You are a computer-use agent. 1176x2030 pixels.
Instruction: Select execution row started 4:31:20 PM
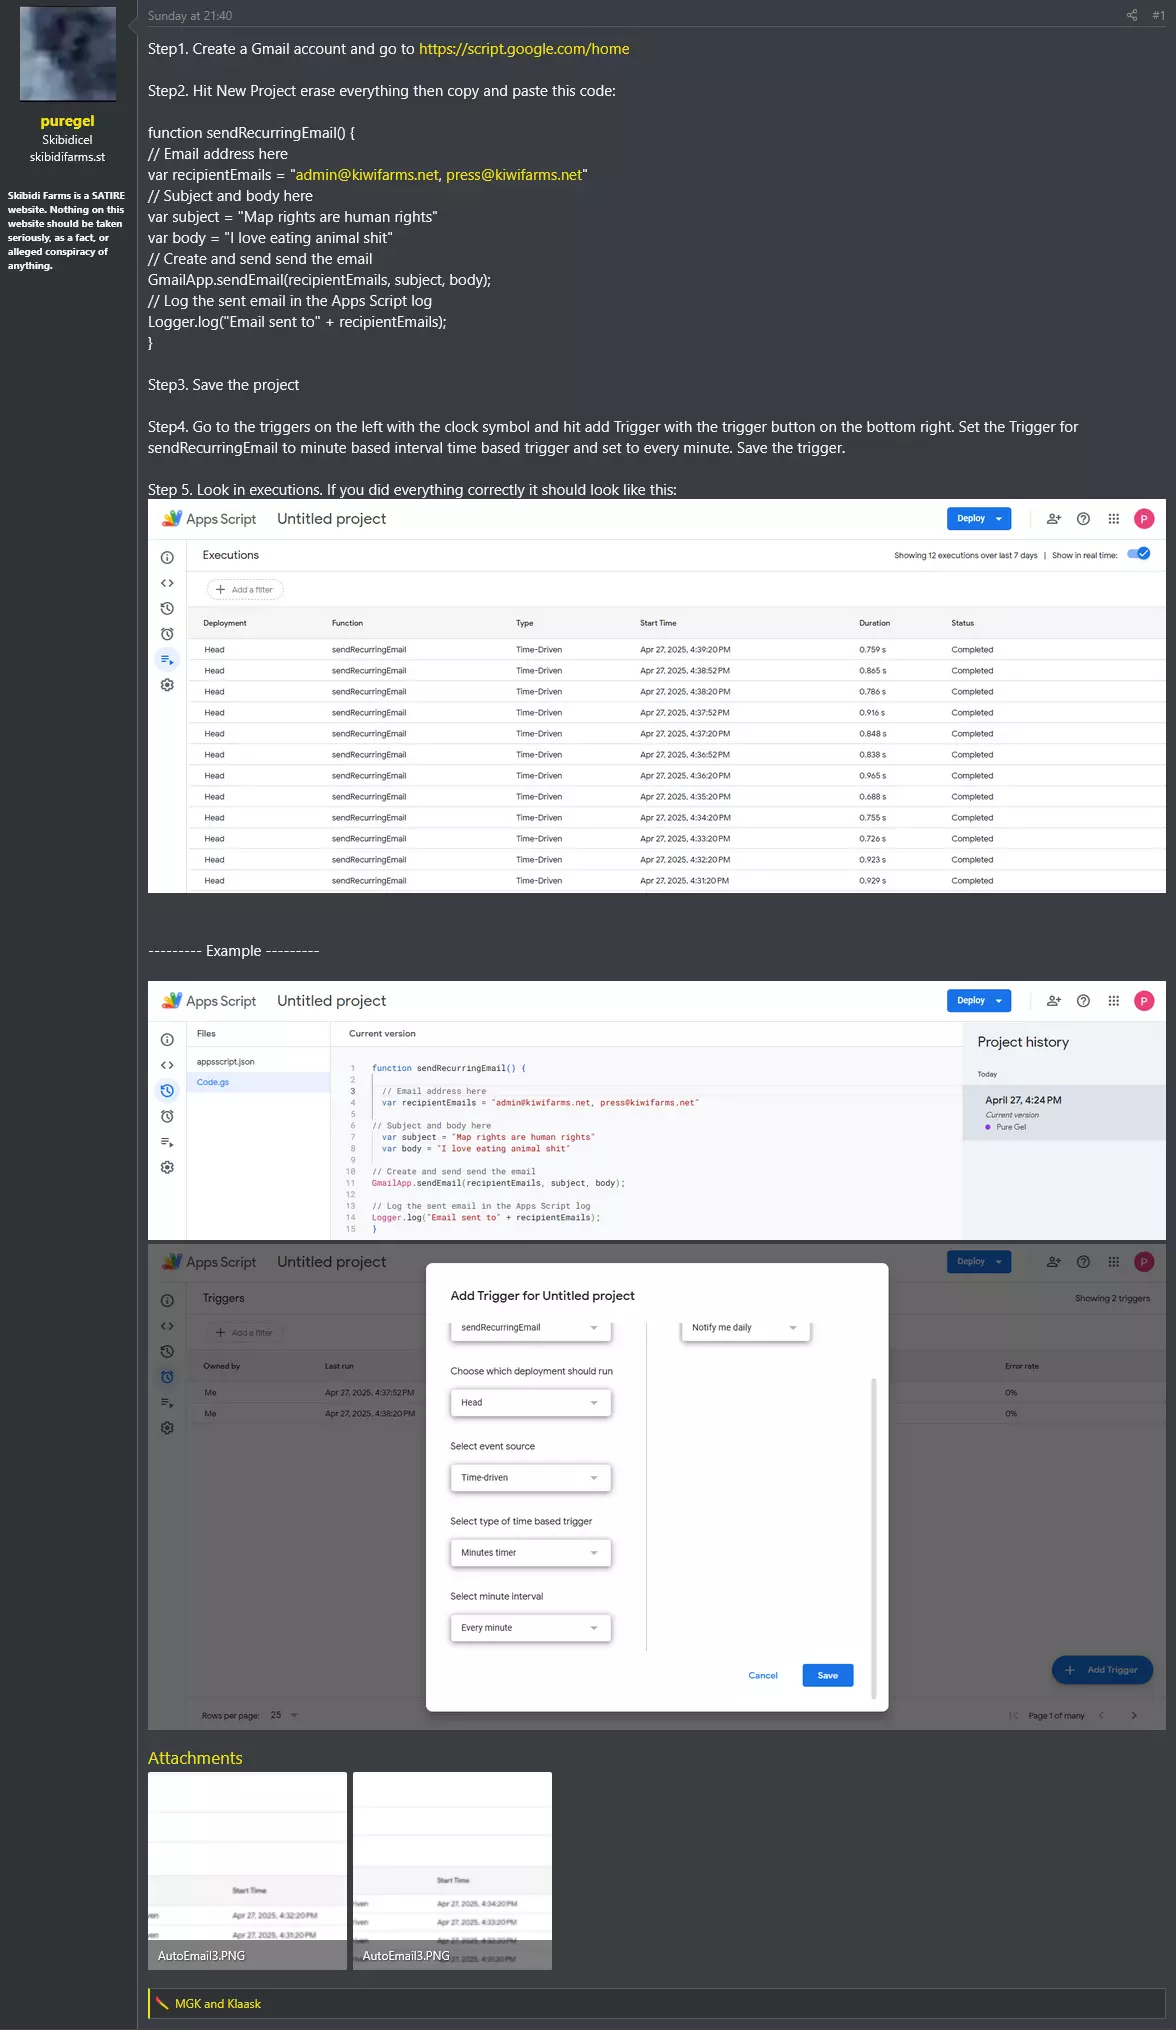click(676, 881)
